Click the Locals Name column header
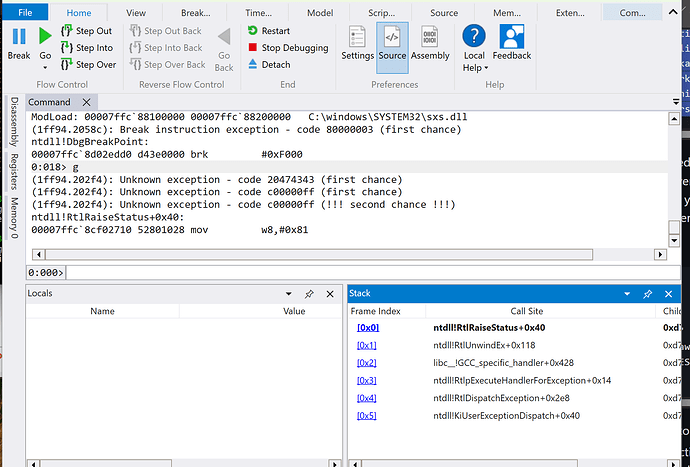This screenshot has width=690, height=467. click(x=103, y=311)
